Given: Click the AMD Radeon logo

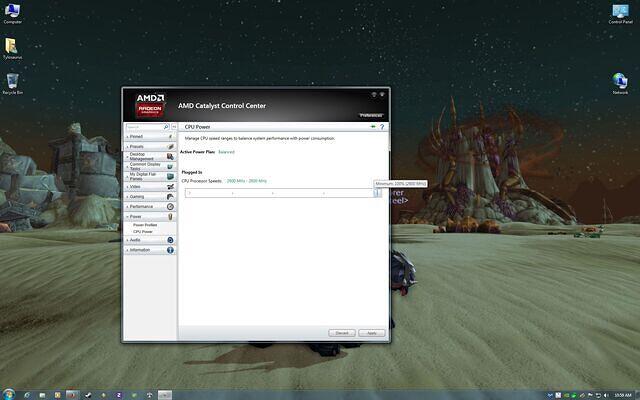Looking at the screenshot, I should 150,105.
